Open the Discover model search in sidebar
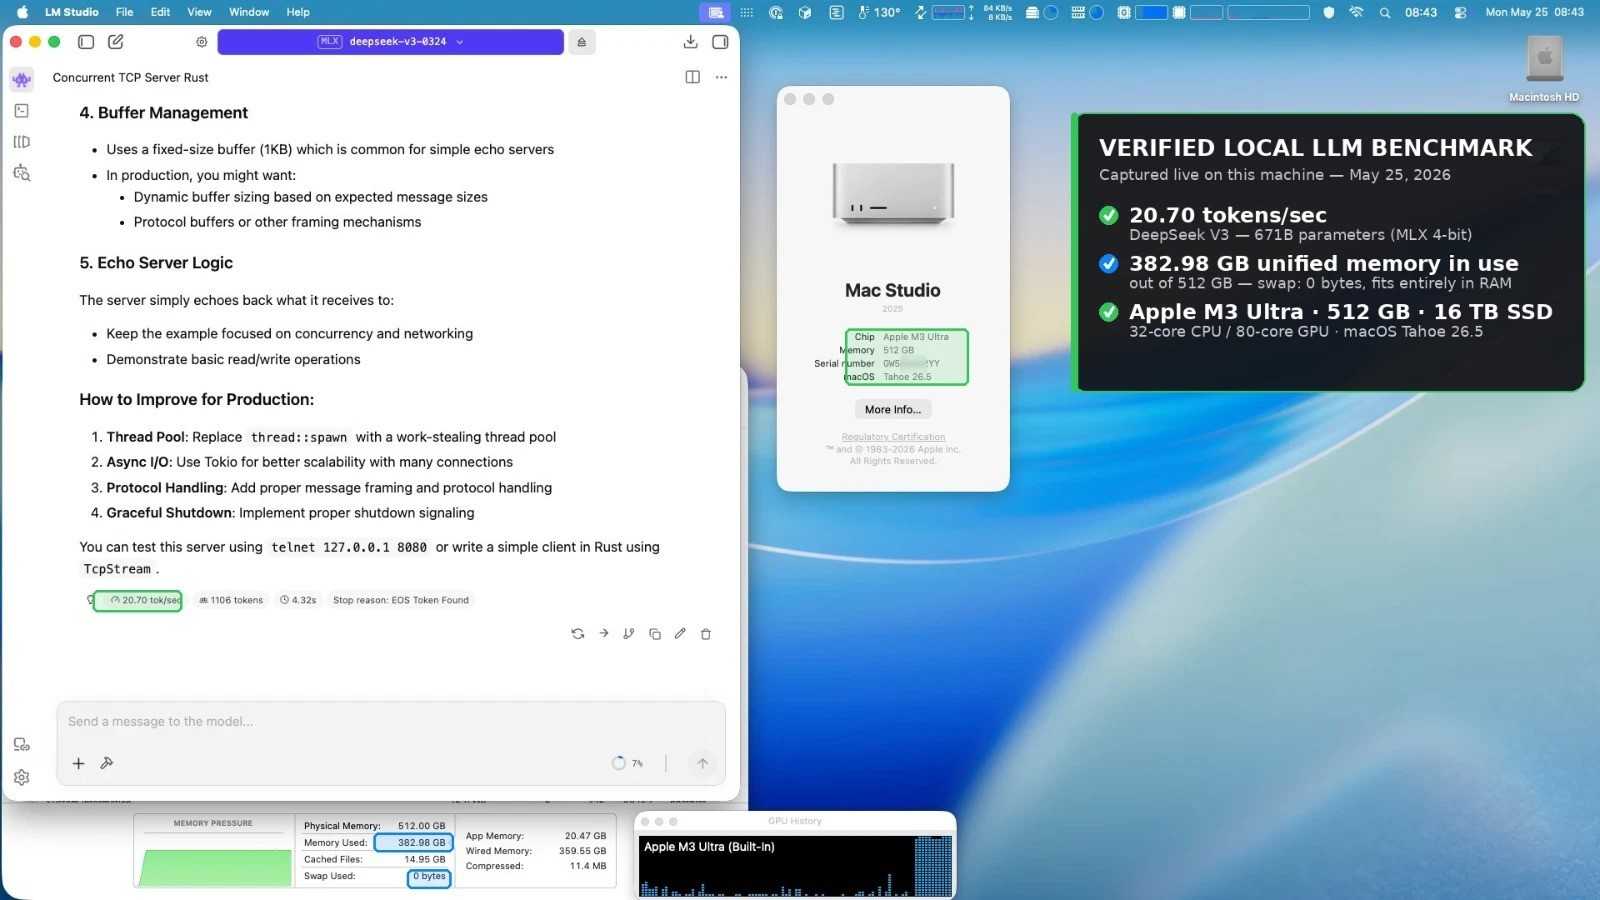This screenshot has width=1600, height=900. (x=22, y=173)
